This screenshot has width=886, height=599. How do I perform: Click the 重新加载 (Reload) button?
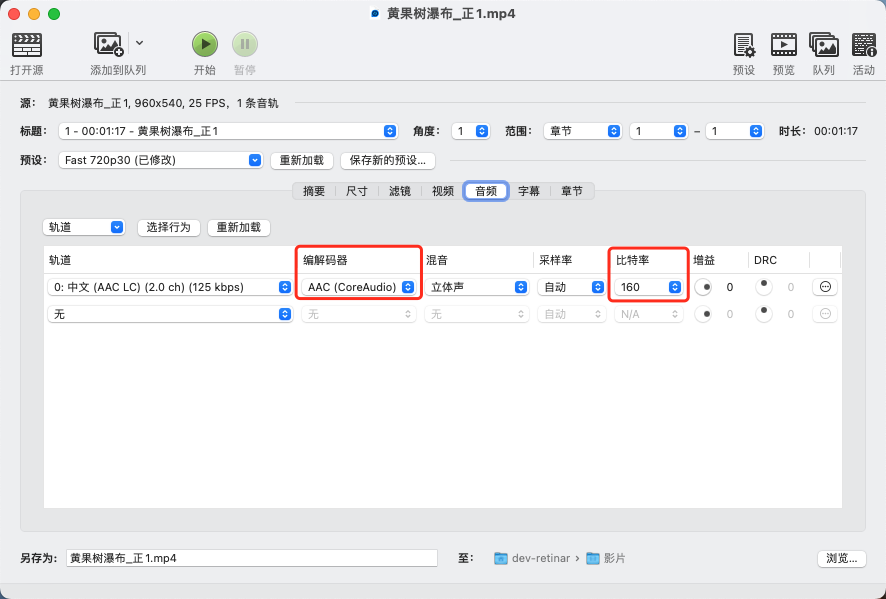(238, 227)
